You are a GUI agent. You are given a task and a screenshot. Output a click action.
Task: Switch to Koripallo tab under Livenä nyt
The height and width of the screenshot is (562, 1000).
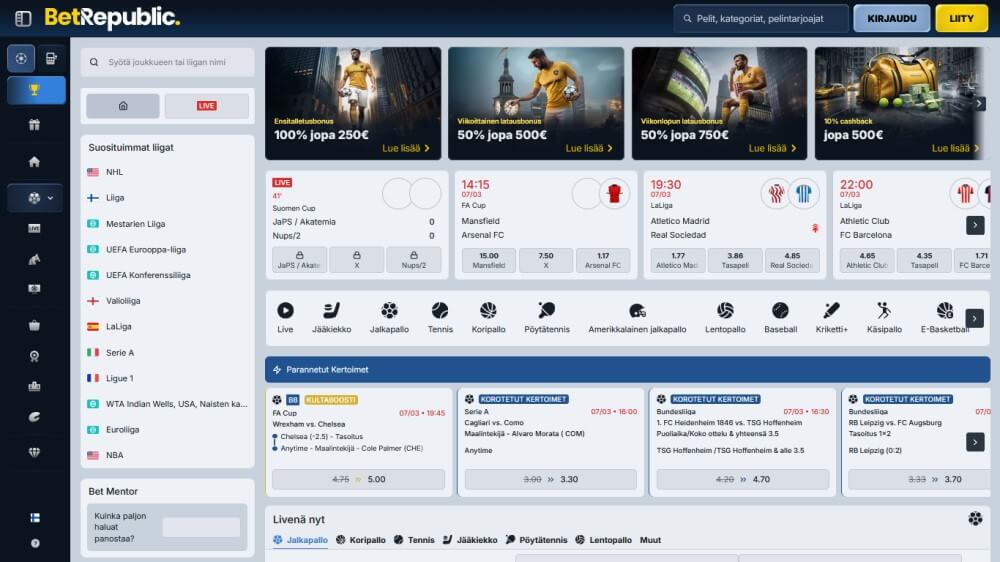click(361, 540)
